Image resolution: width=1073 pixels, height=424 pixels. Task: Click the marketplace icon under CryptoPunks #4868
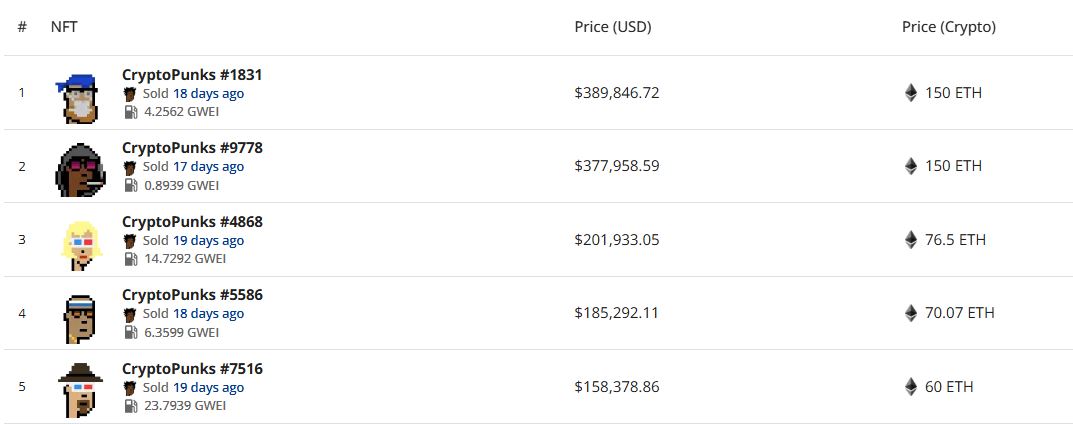click(x=130, y=241)
